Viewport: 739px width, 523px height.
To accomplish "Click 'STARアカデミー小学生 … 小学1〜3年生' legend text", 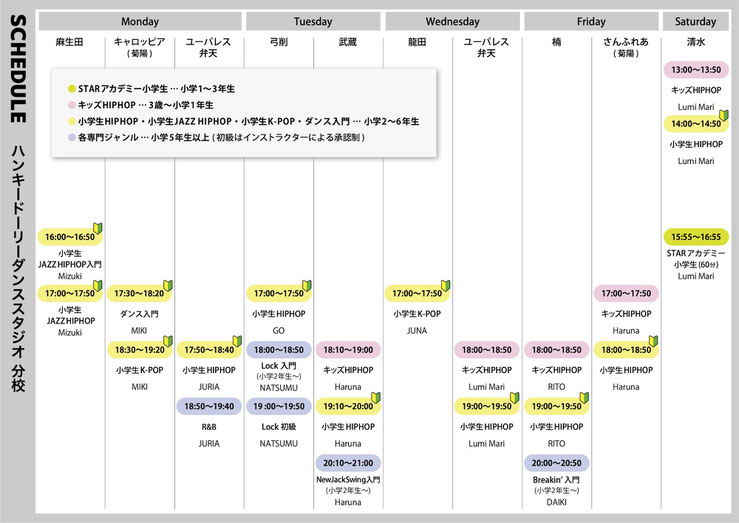I will tap(156, 89).
